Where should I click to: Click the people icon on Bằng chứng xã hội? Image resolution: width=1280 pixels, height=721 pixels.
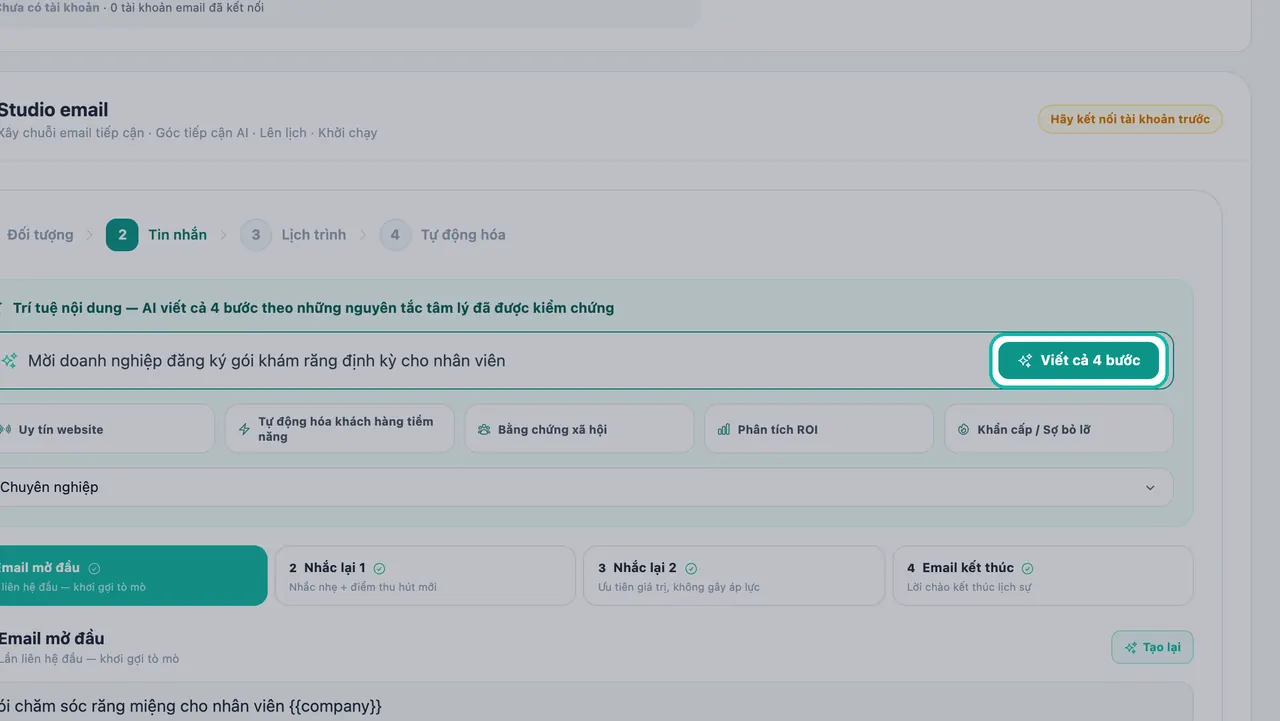484,430
